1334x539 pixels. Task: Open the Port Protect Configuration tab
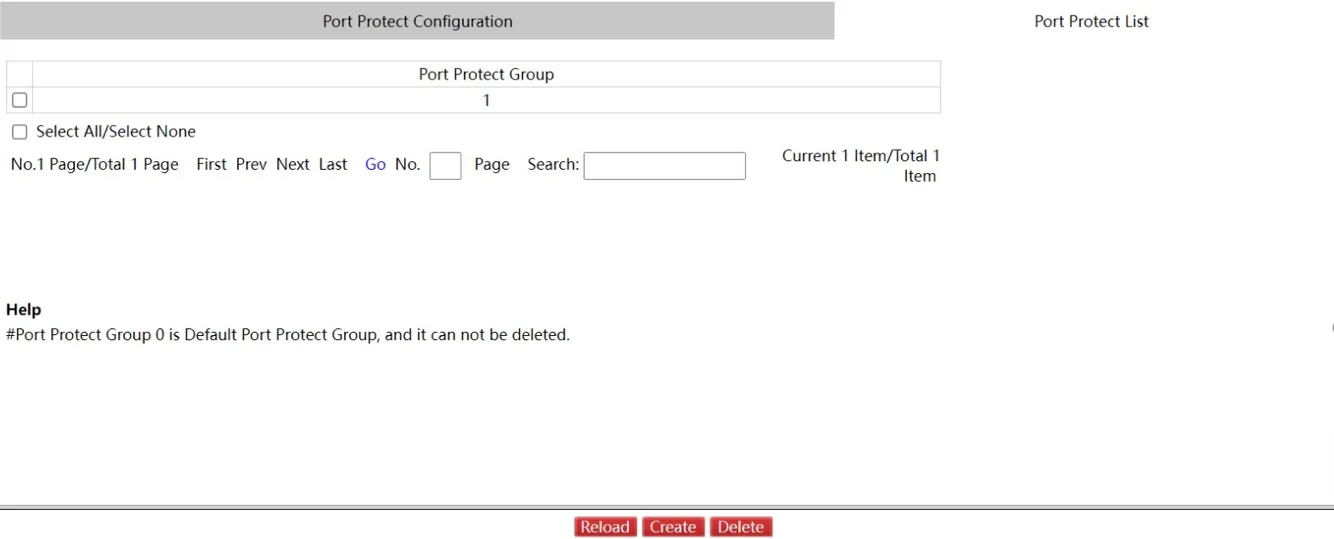pos(417,21)
